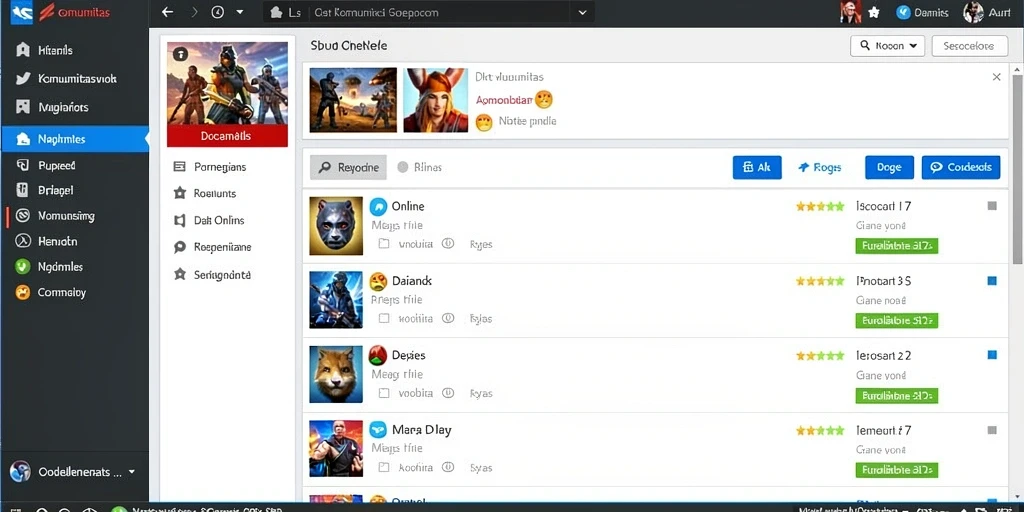Click the Twitter bird icon in sidebar

pyautogui.click(x=23, y=78)
